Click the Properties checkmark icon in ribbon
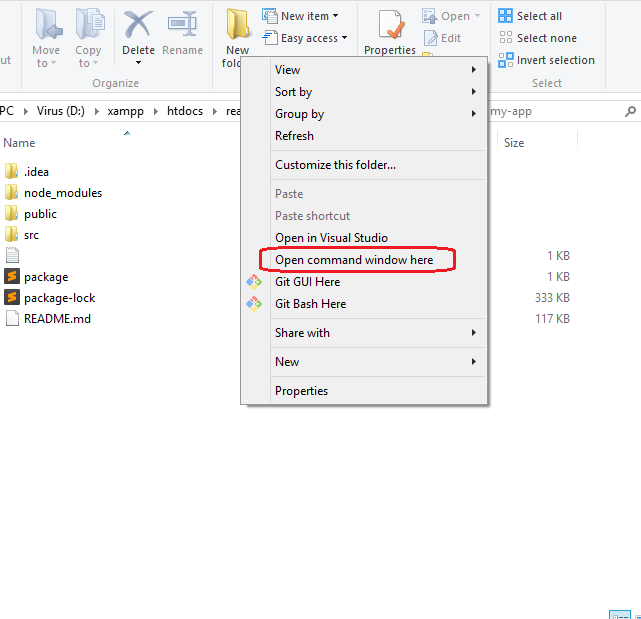The image size is (641, 619). (x=390, y=25)
